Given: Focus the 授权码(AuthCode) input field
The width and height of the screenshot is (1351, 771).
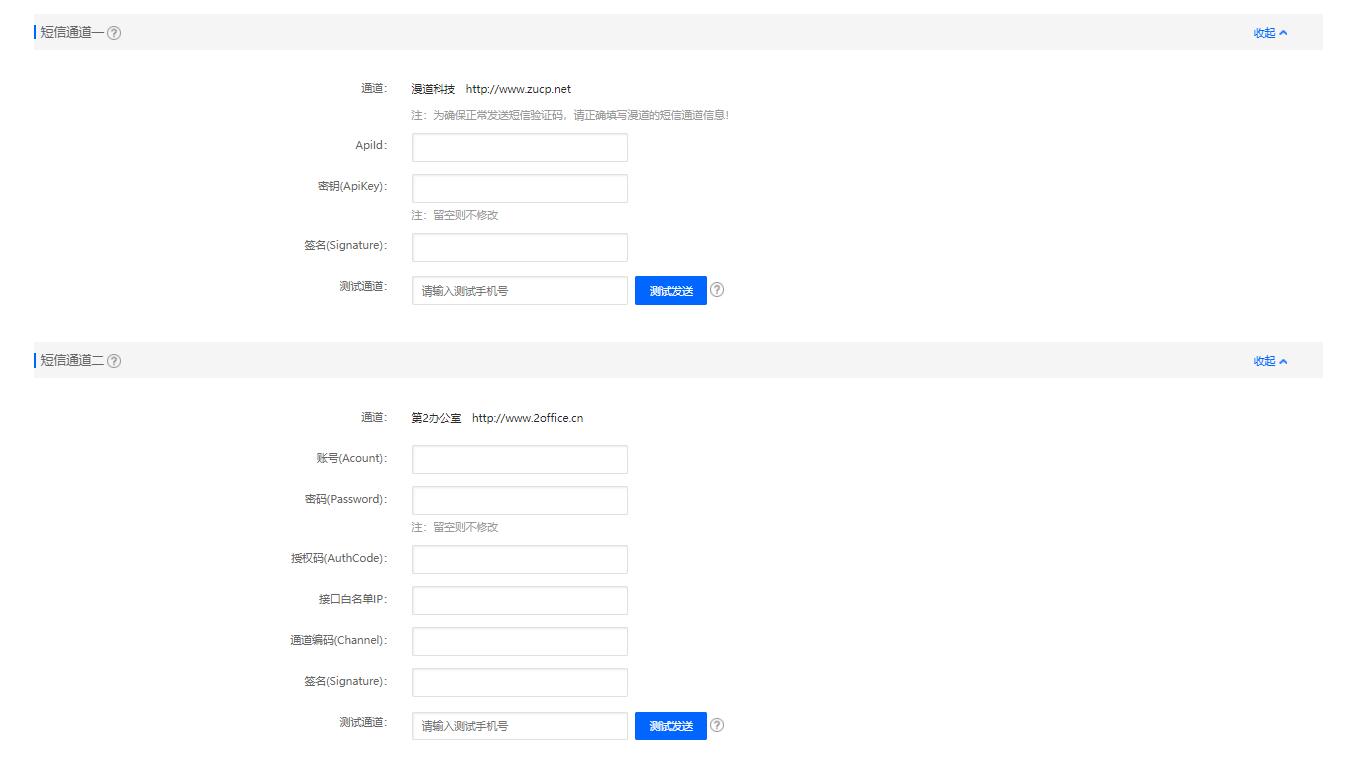Looking at the screenshot, I should (520, 559).
